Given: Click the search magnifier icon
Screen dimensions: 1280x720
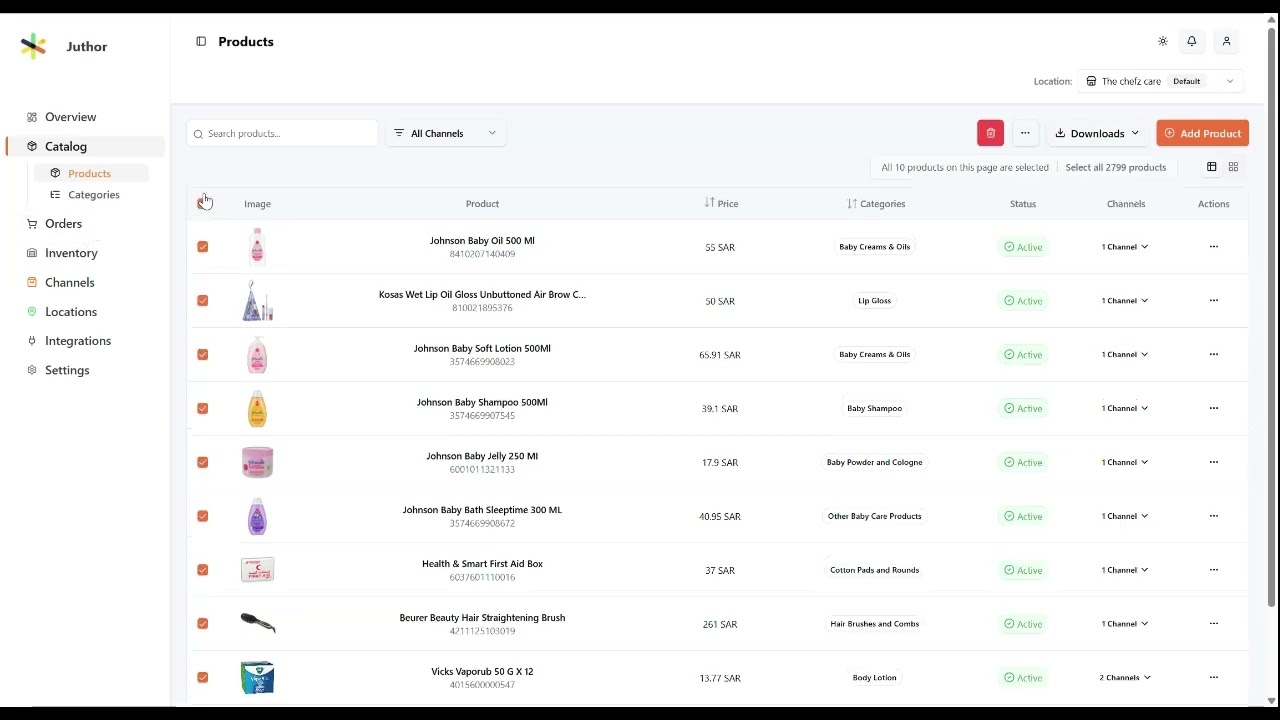Looking at the screenshot, I should 198,134.
